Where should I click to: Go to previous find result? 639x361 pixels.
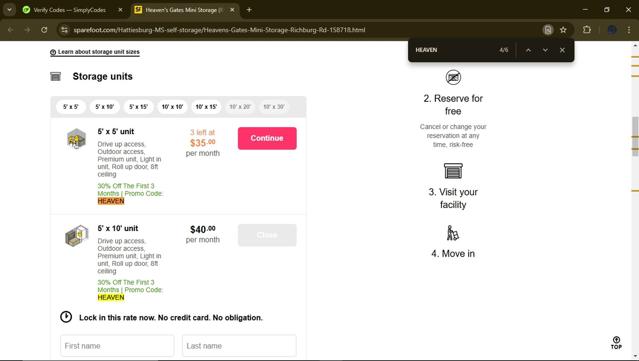(528, 50)
